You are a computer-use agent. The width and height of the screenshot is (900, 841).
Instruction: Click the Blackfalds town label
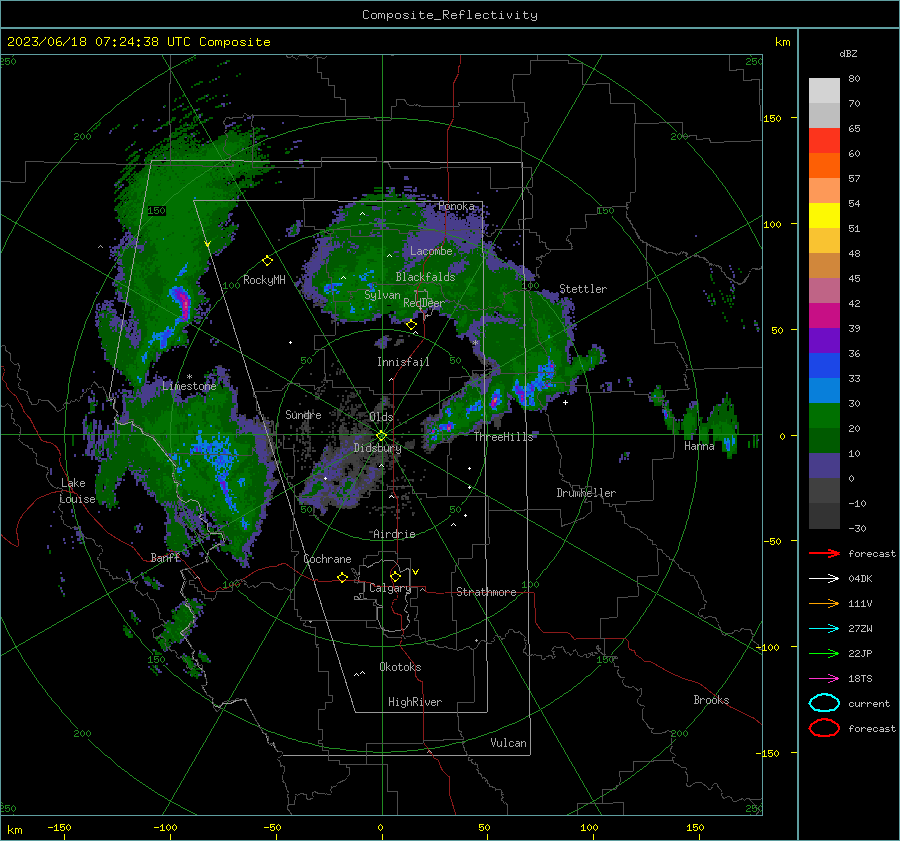tap(425, 277)
